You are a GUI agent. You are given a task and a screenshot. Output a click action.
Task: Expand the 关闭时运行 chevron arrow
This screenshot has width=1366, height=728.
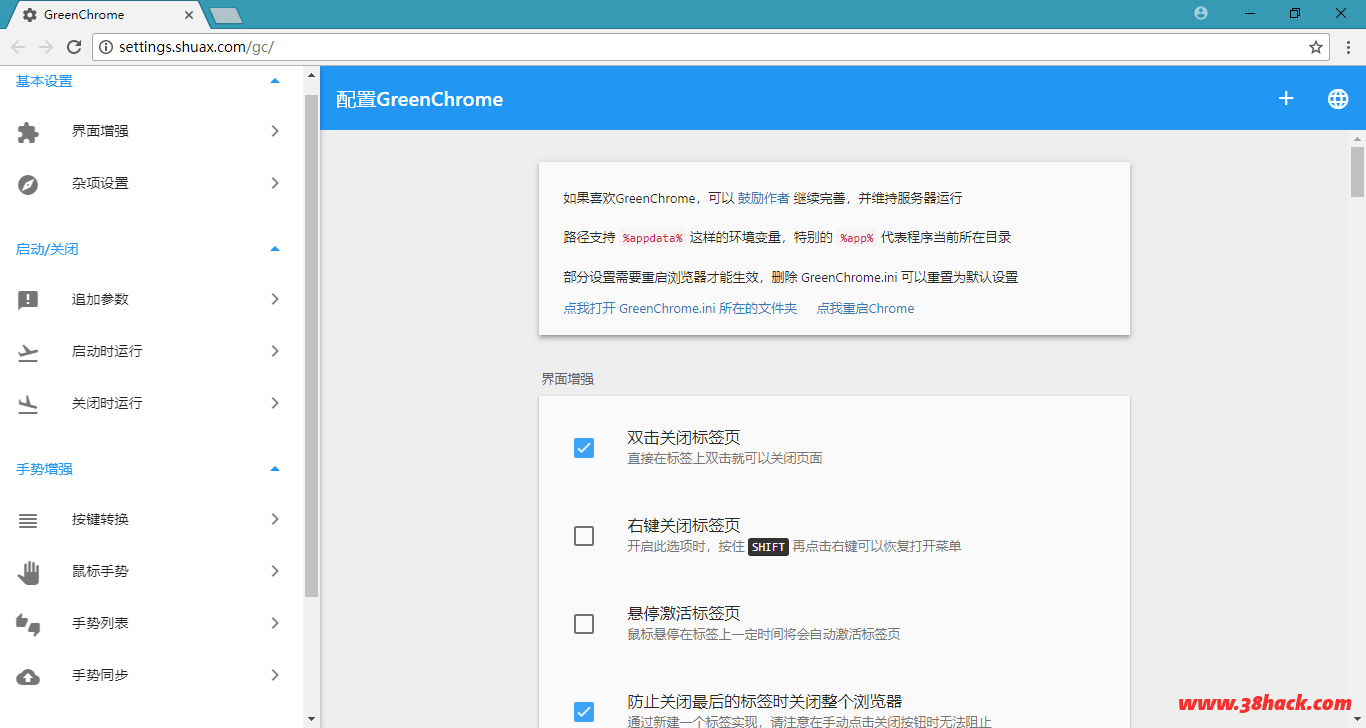click(x=275, y=403)
